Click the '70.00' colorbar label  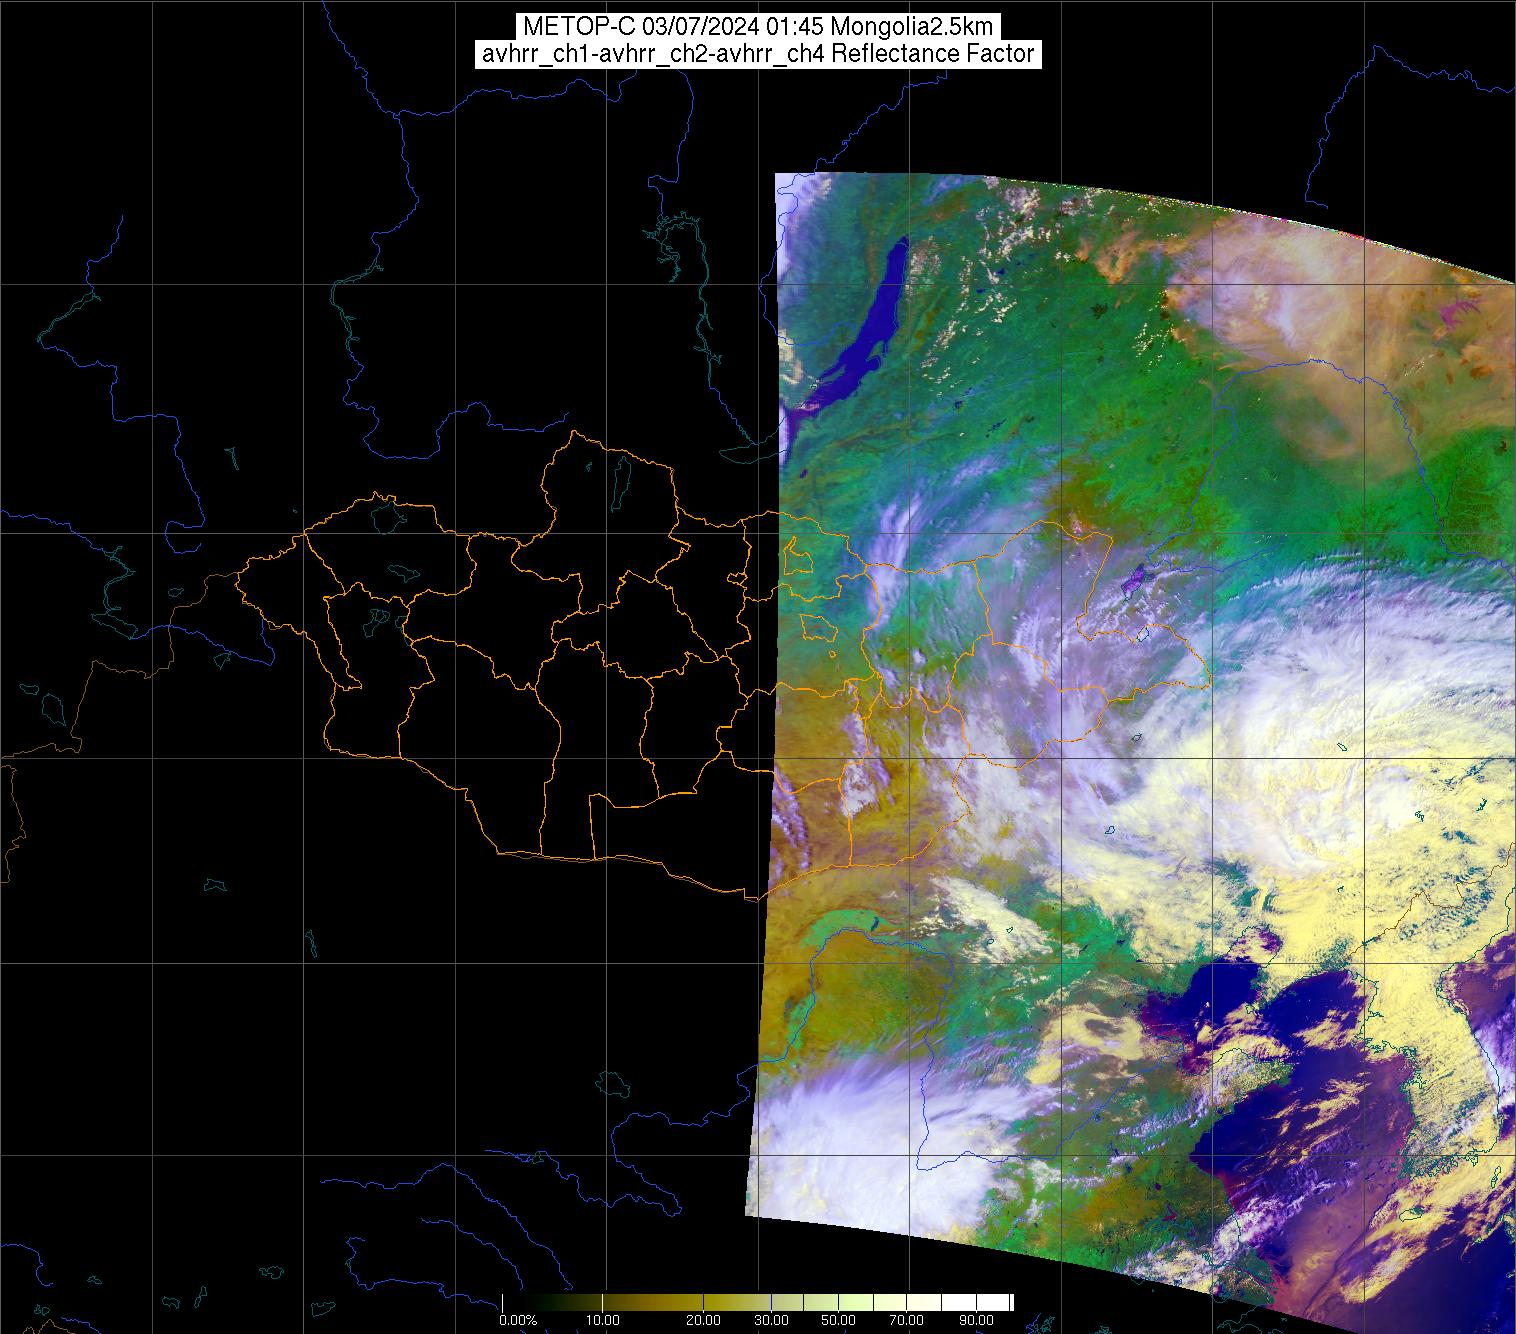click(906, 1320)
